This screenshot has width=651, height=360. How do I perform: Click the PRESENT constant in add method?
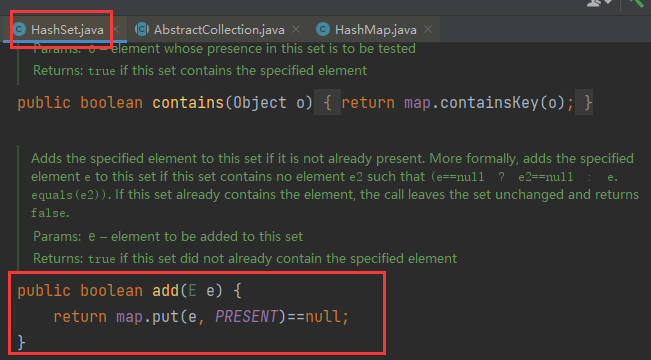(x=246, y=317)
